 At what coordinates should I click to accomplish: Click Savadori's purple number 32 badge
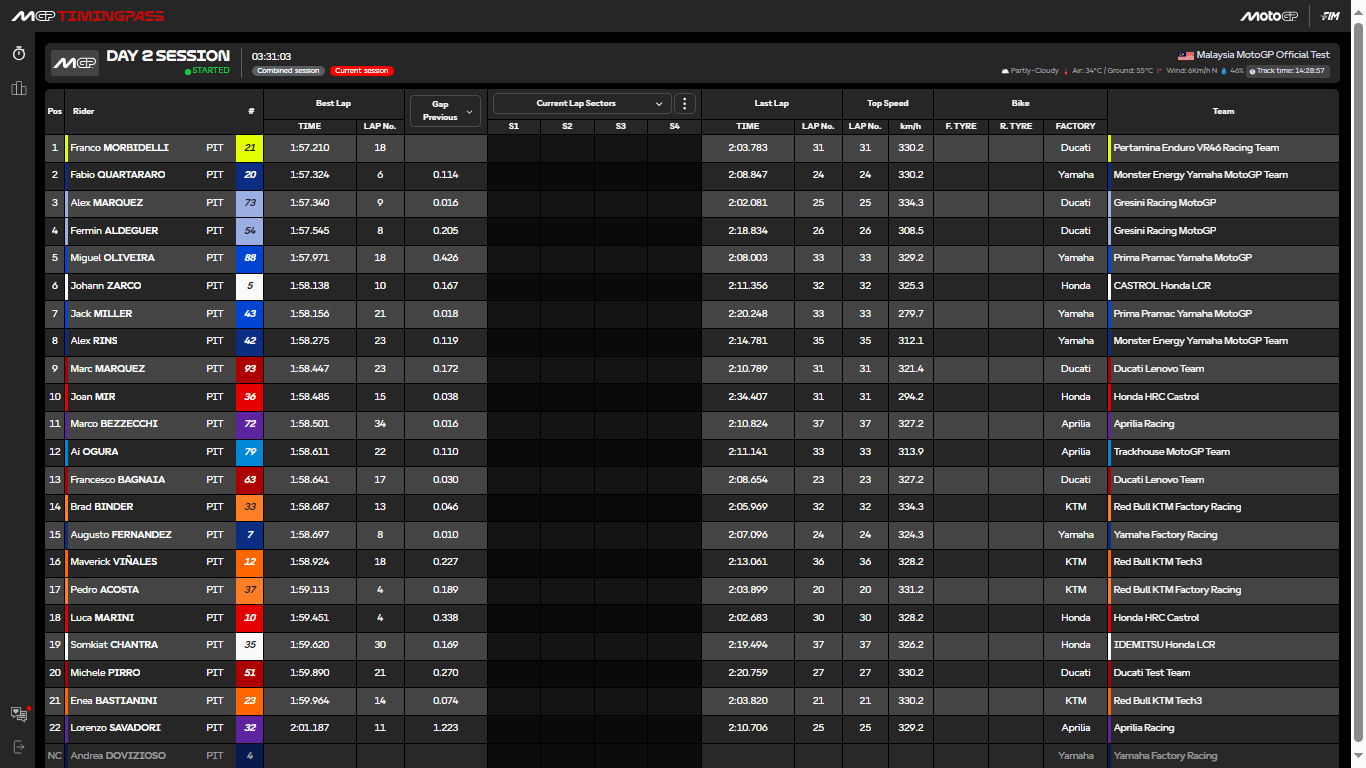coord(249,728)
